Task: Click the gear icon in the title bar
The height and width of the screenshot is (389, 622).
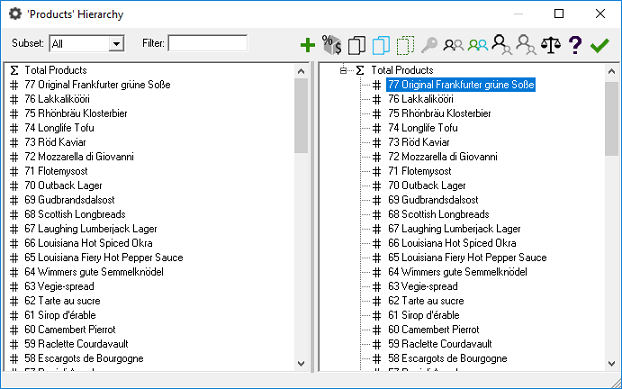Action: point(15,14)
